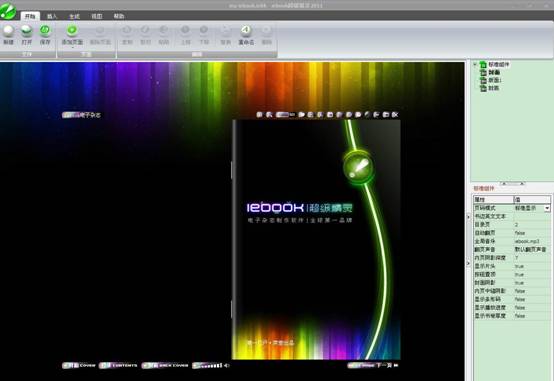The image size is (554, 381).
Task: Click the COVER navigation button in preview
Action: coord(79,365)
